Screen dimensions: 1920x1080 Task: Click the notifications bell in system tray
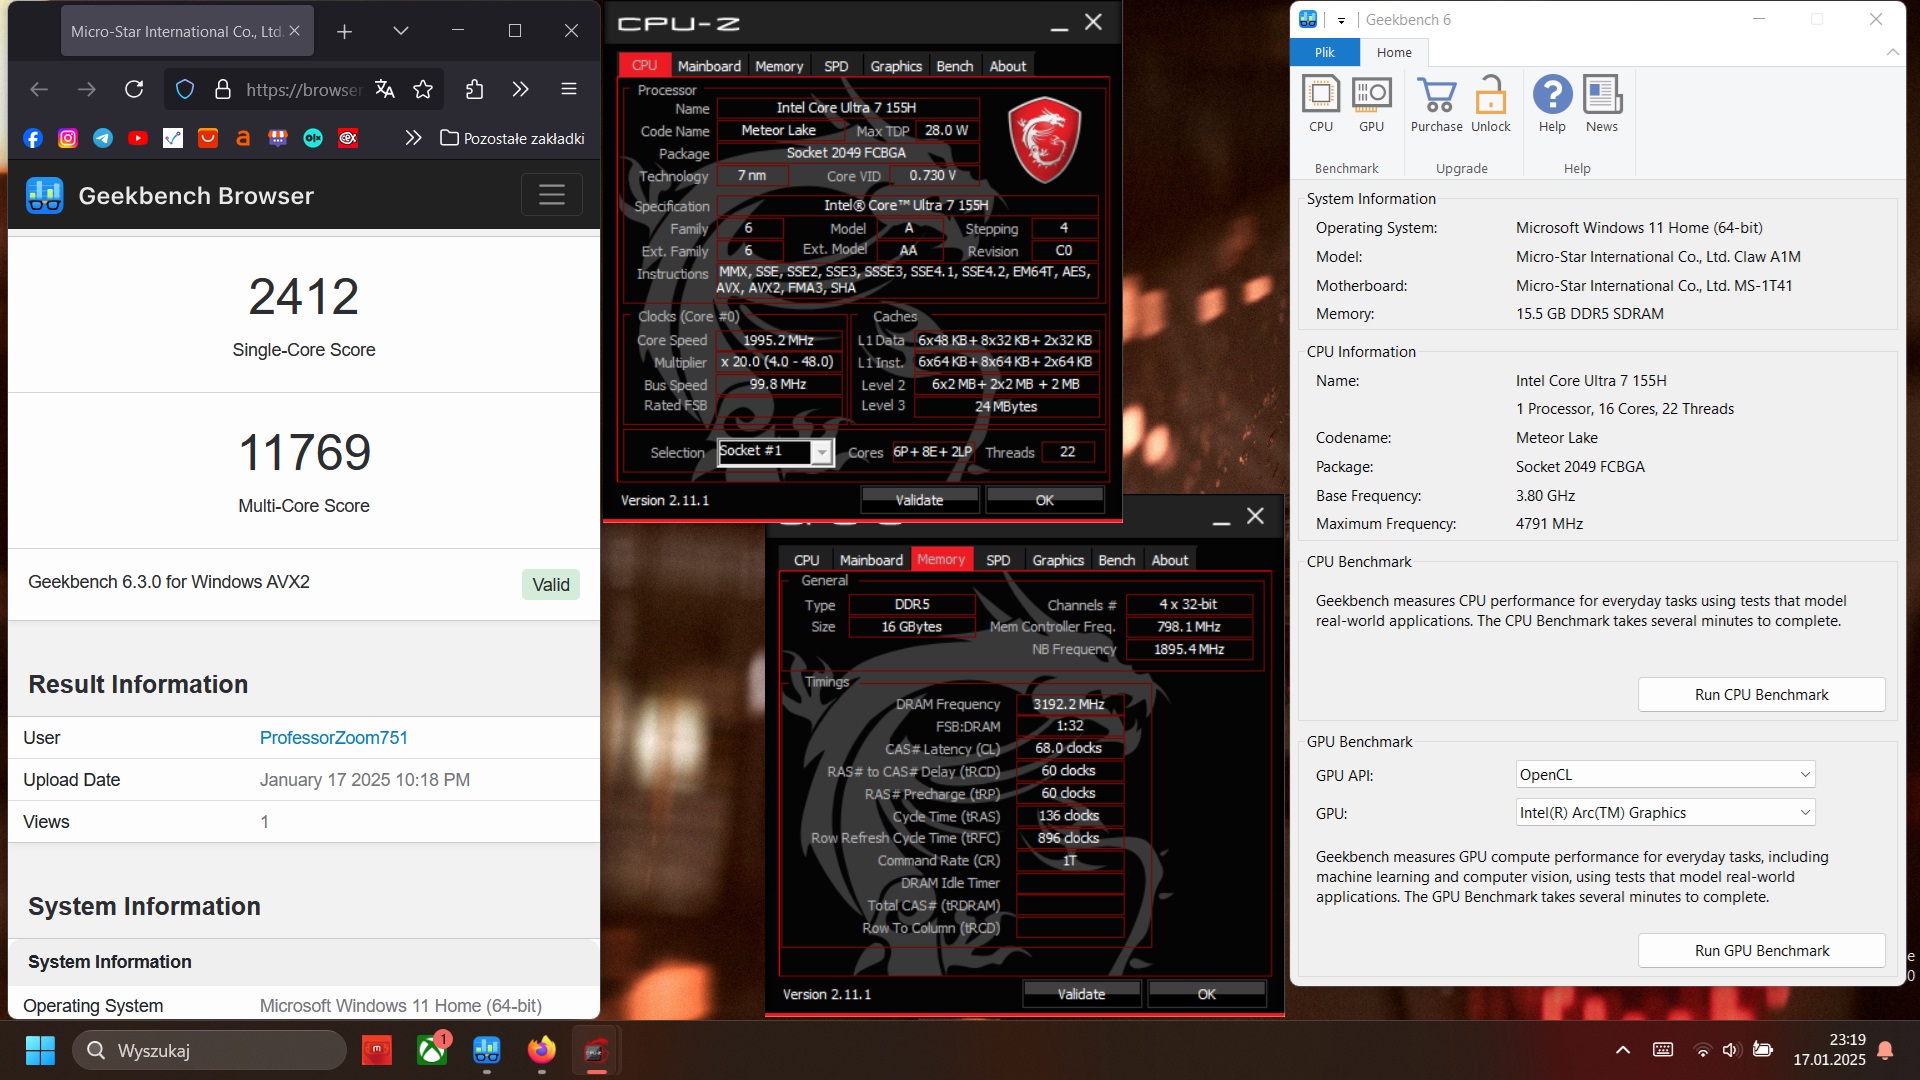tap(1885, 1050)
